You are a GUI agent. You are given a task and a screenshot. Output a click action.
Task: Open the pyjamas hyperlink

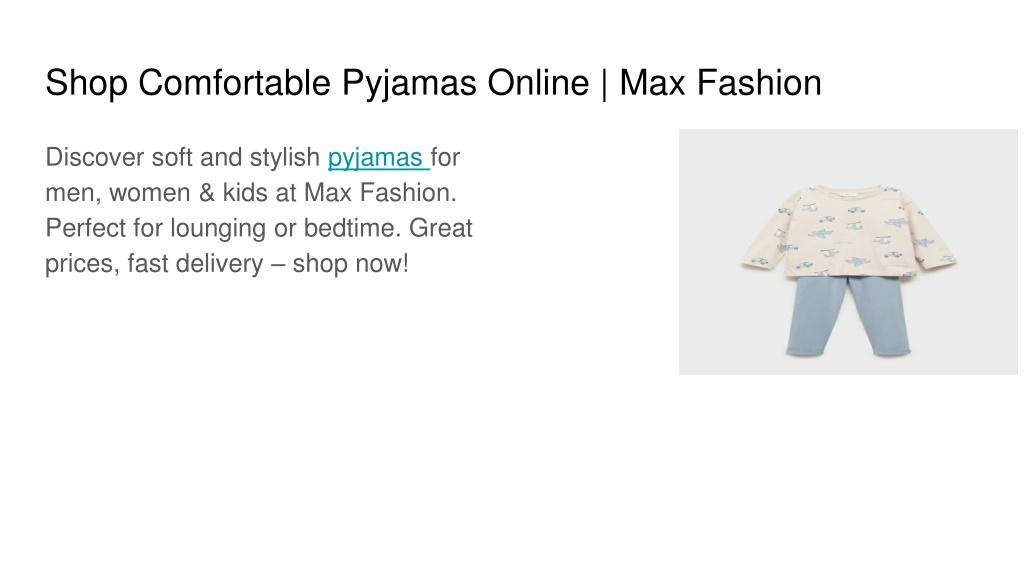coord(378,157)
